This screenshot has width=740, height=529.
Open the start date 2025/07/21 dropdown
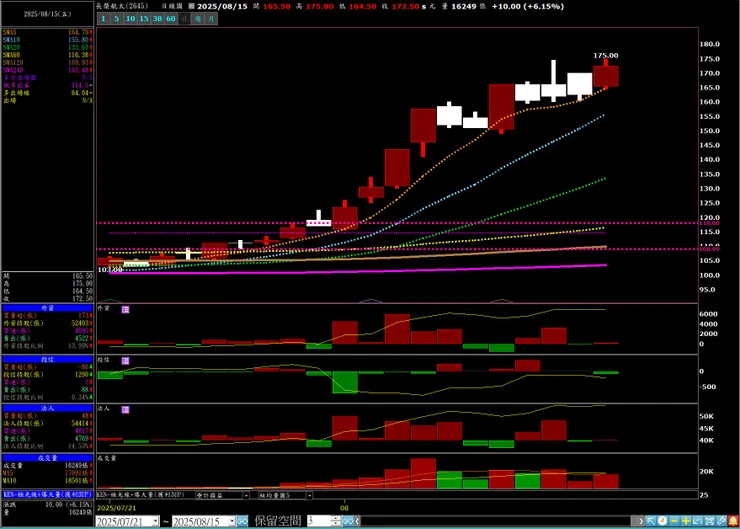[x=155, y=521]
